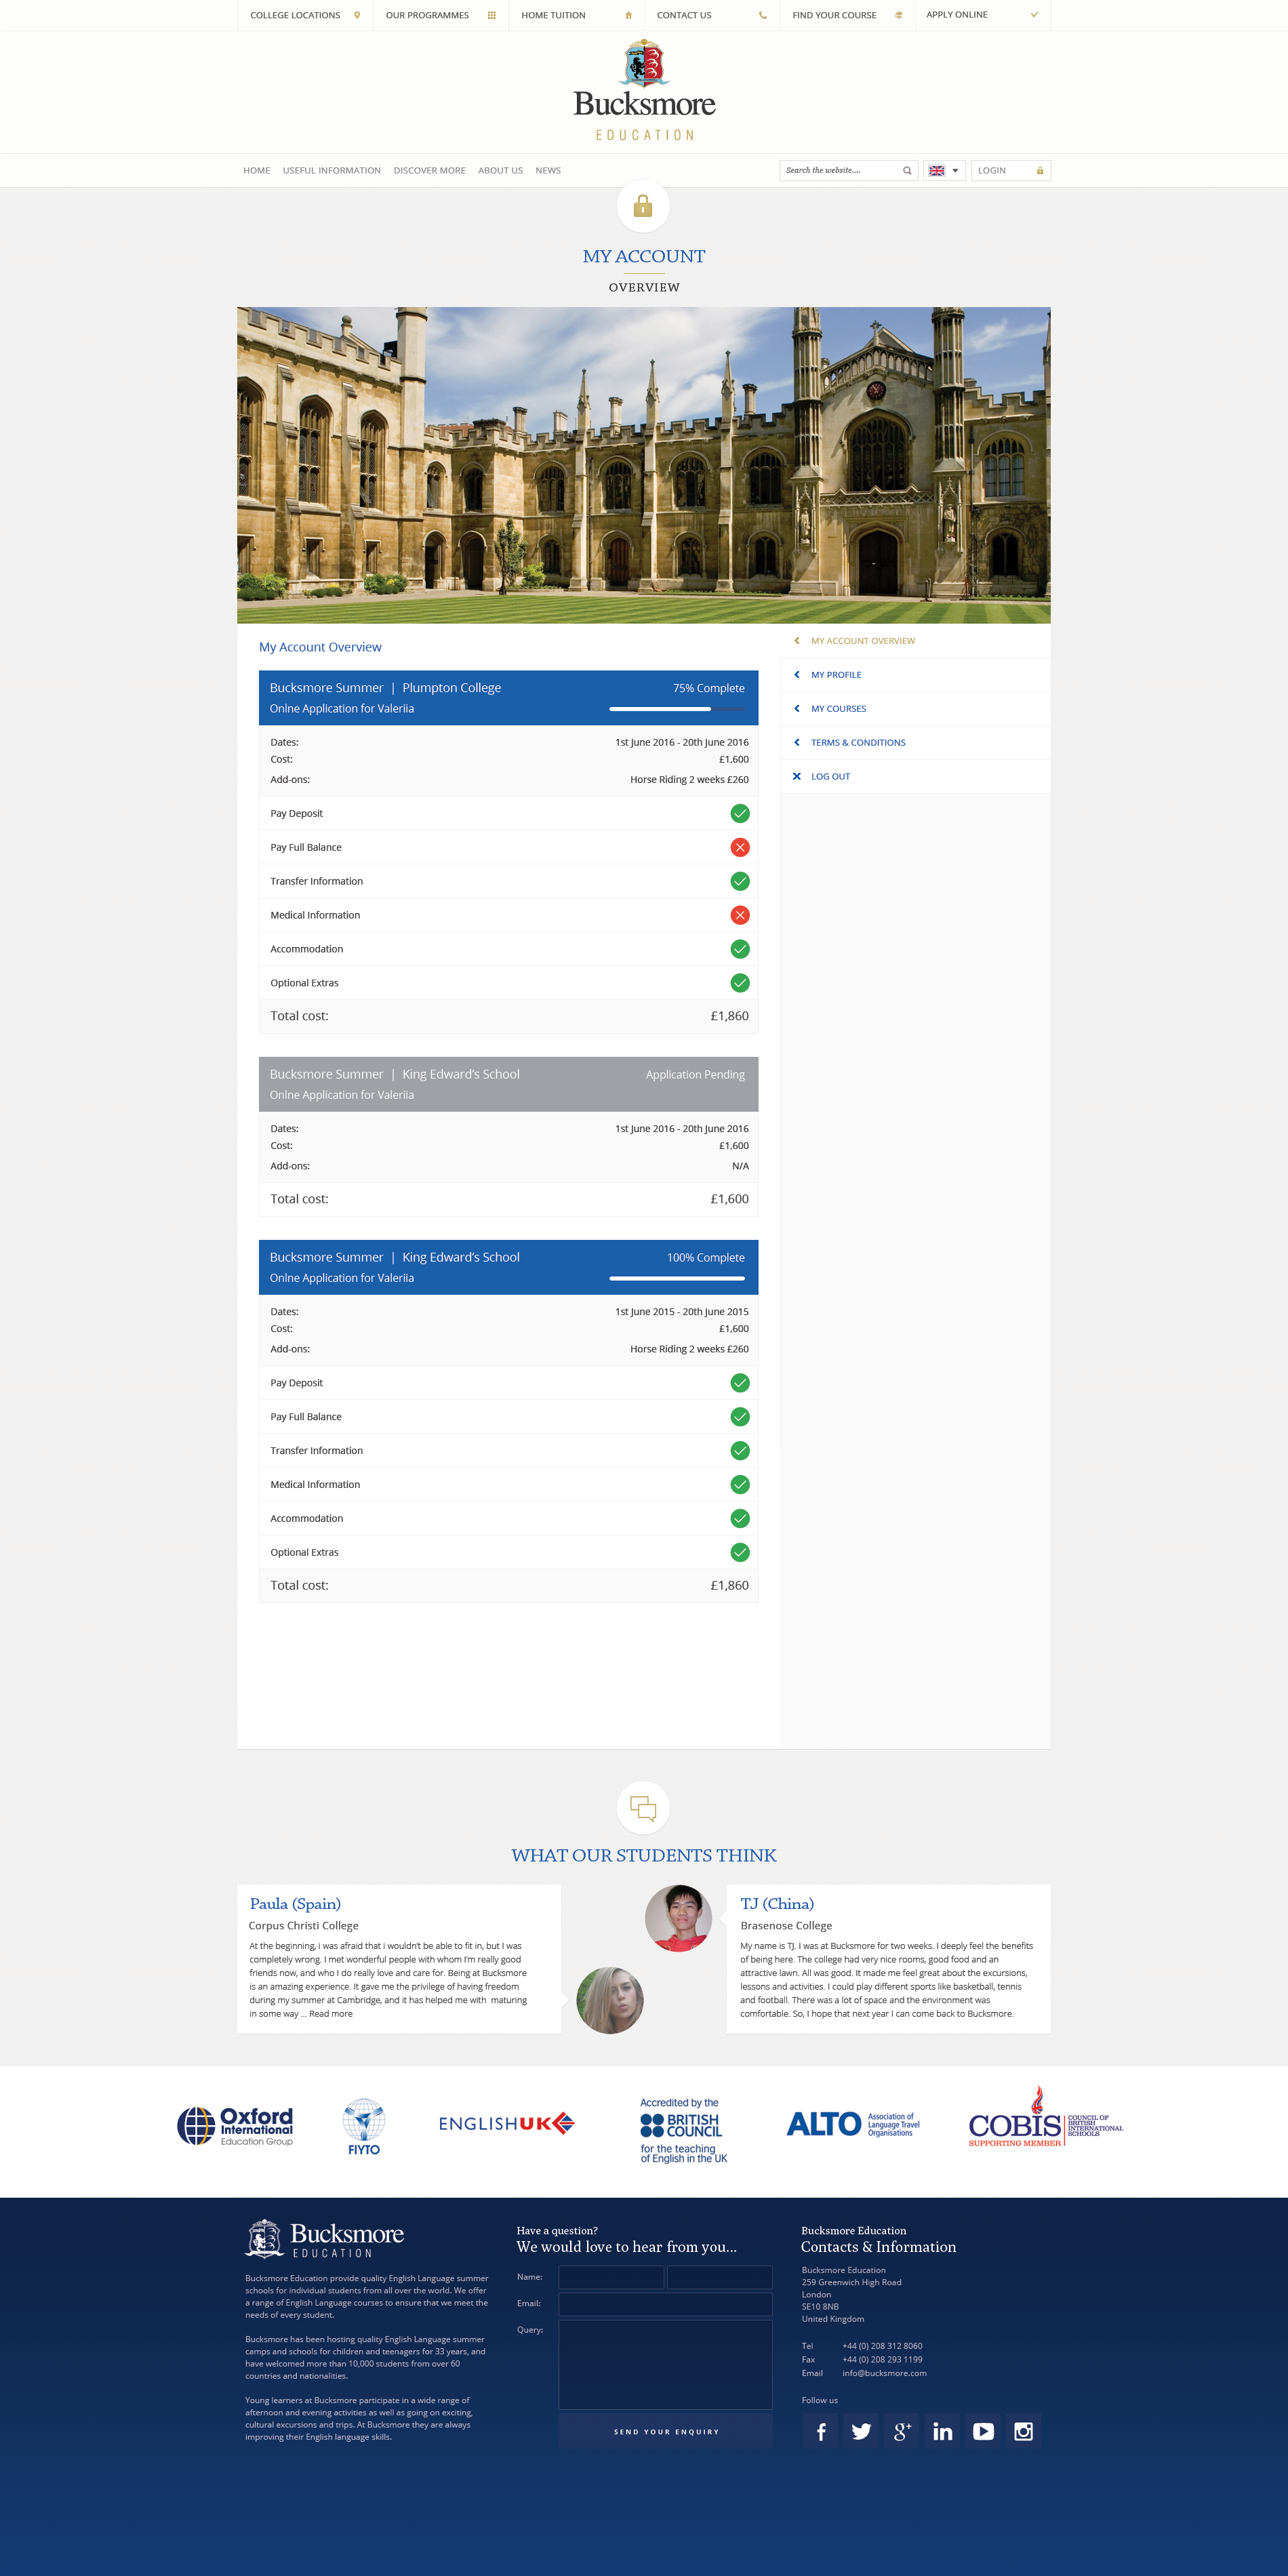Click Send Your Enquiry button
1288x2576 pixels.
(x=666, y=2432)
